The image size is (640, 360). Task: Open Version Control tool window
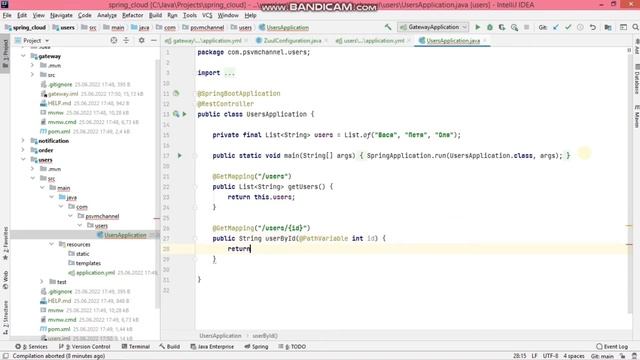pyautogui.click(x=85, y=347)
